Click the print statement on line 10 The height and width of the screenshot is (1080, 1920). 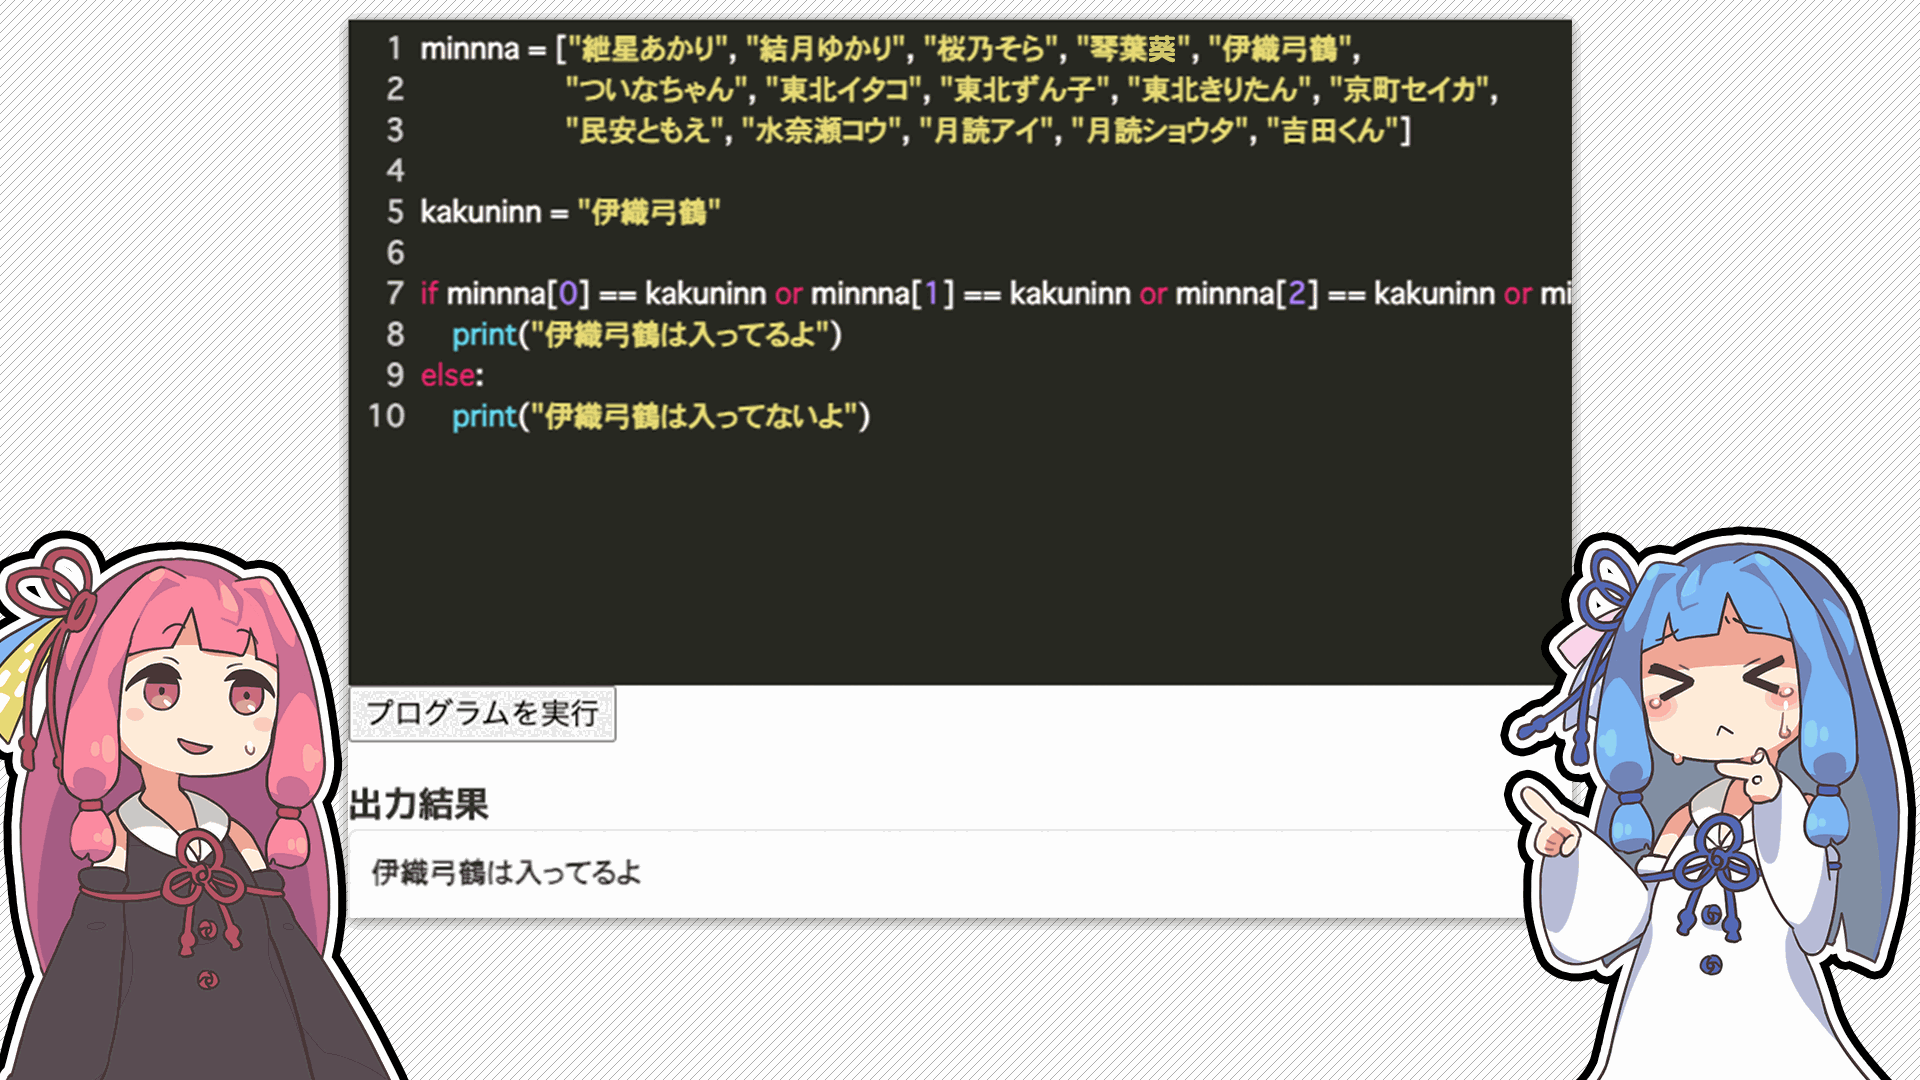[x=660, y=416]
